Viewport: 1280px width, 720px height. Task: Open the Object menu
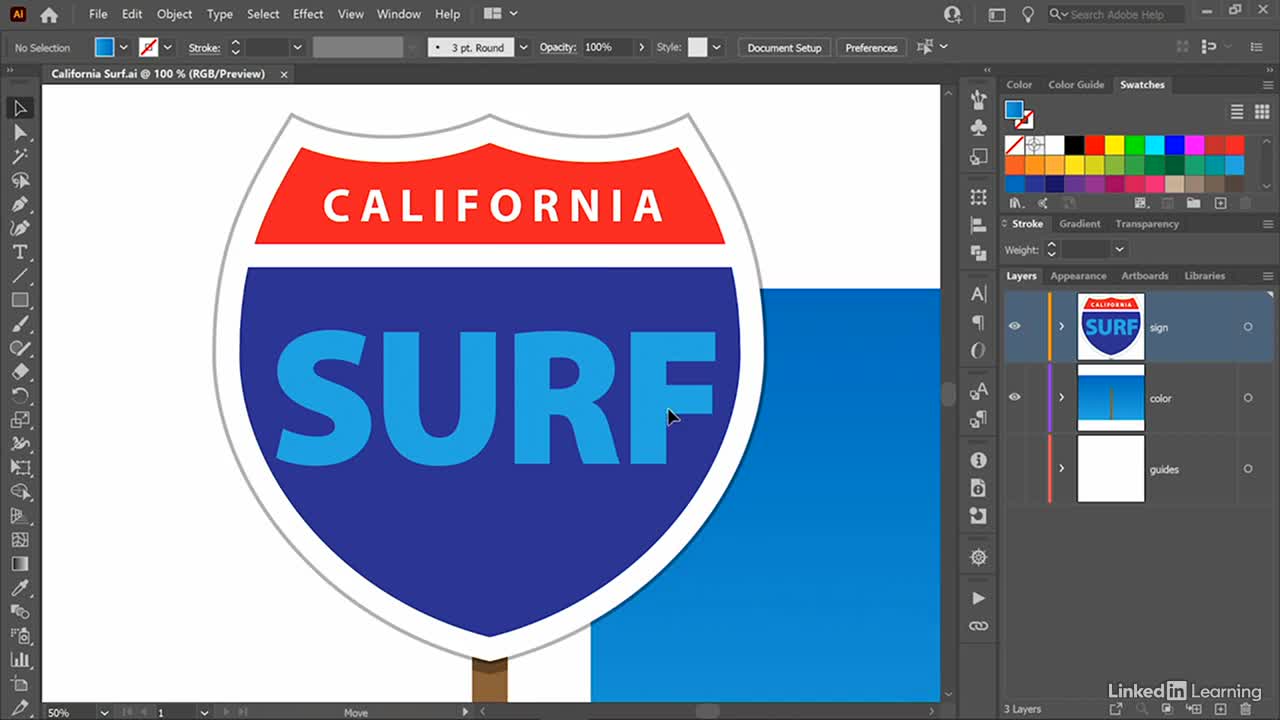coord(174,14)
